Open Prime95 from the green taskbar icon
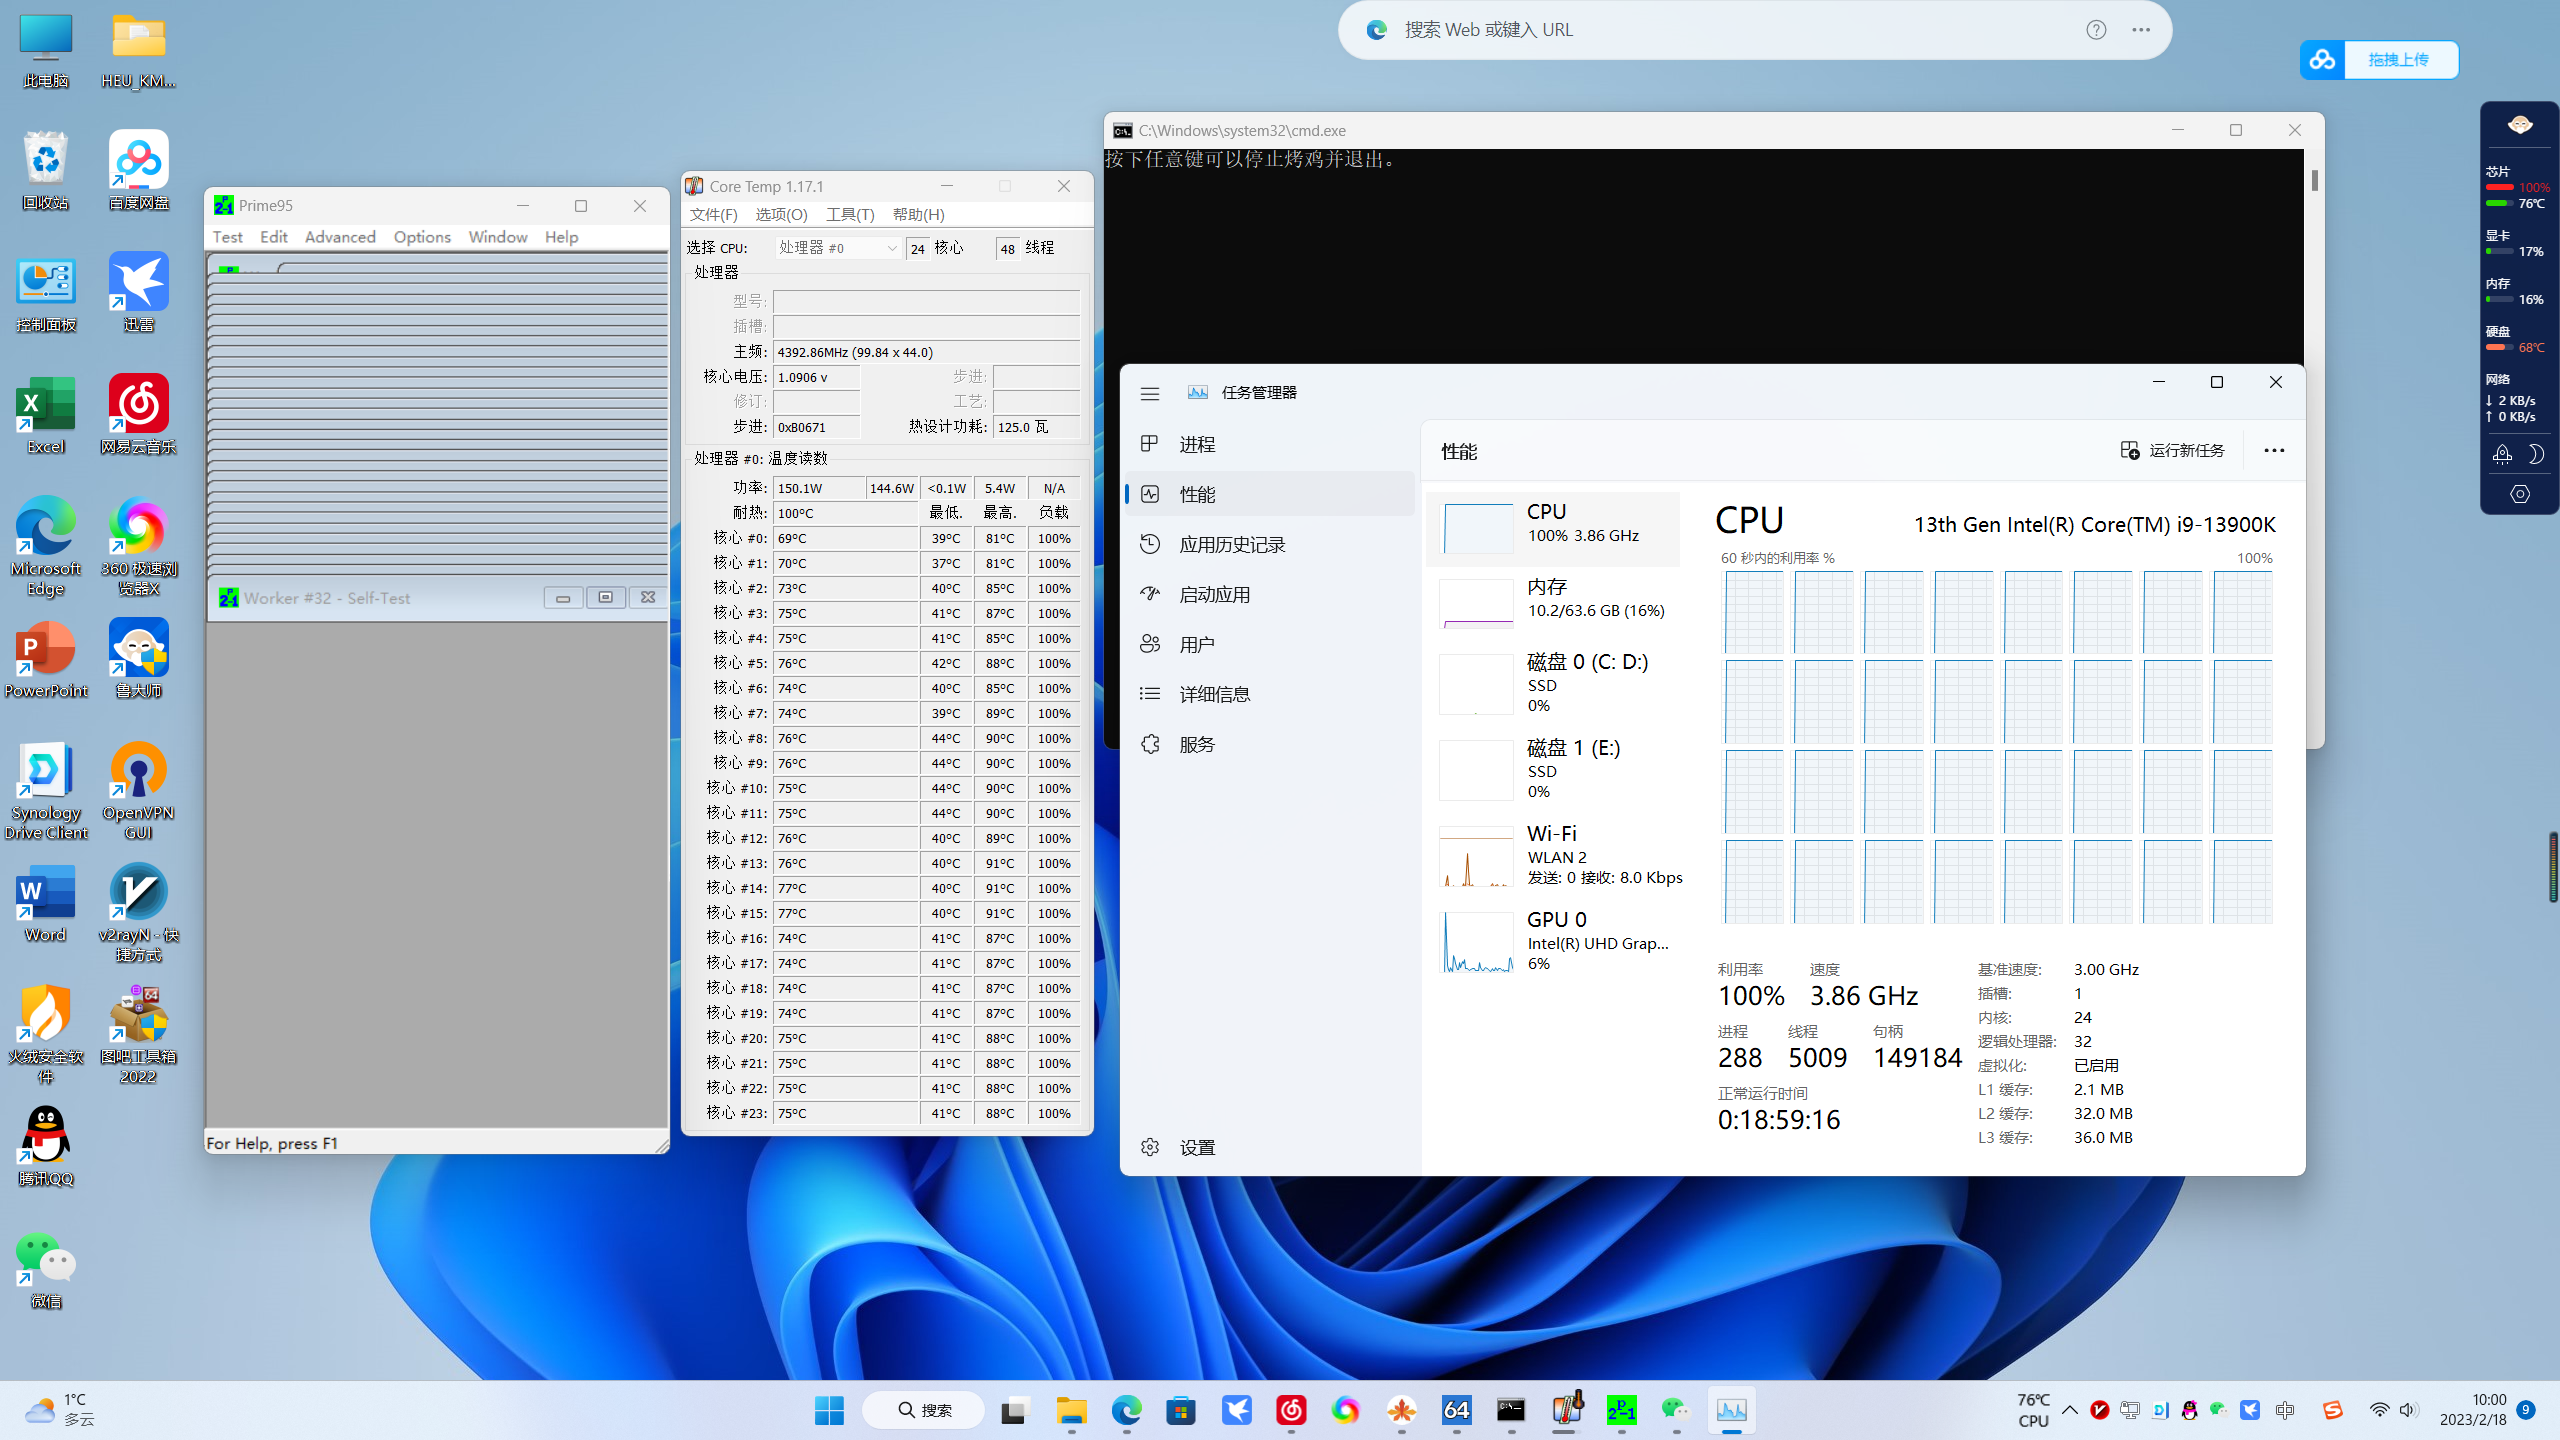Image resolution: width=2560 pixels, height=1440 pixels. click(1622, 1410)
